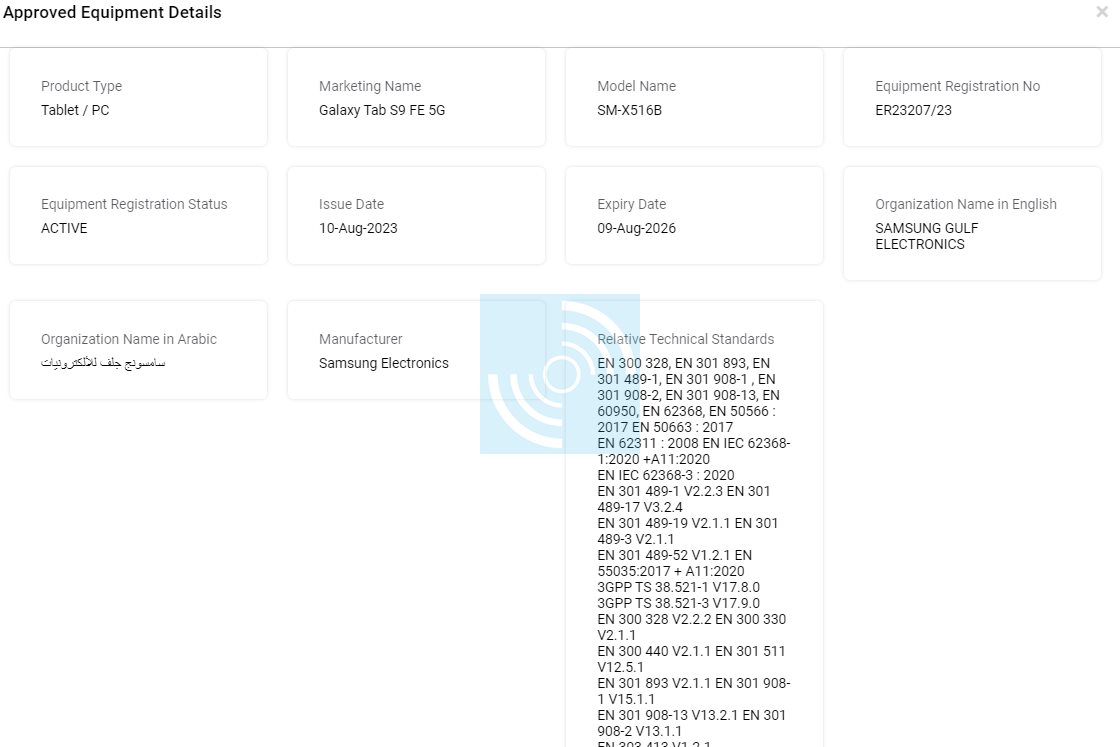Click the 3GPP TS 38.521-1 V17.8.0 line

click(678, 587)
